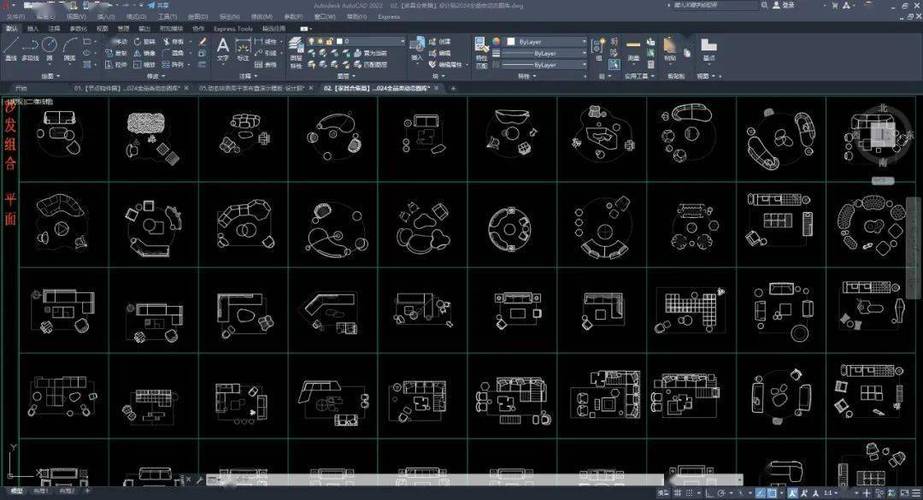923x500 pixels.
Task: Open the Express Tools ribbon tab
Action: point(232,28)
